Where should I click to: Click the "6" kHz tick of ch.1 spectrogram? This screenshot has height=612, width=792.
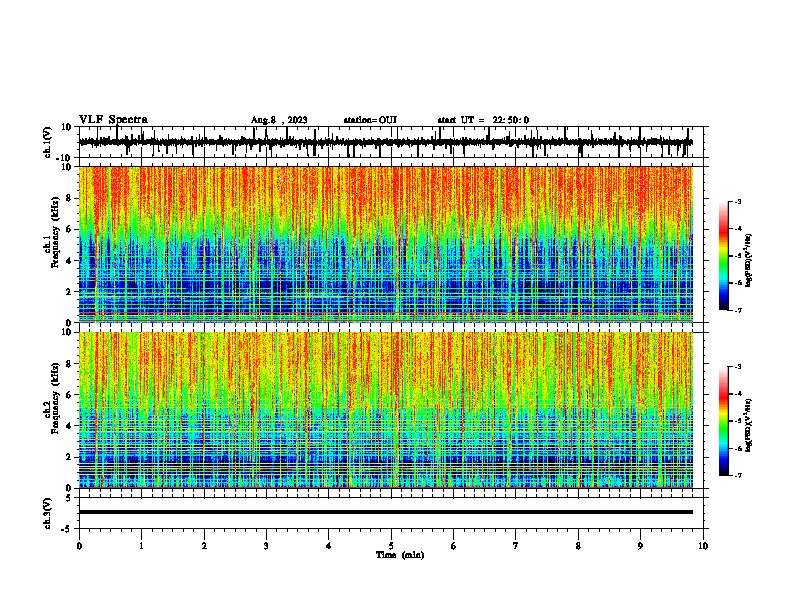click(x=69, y=230)
